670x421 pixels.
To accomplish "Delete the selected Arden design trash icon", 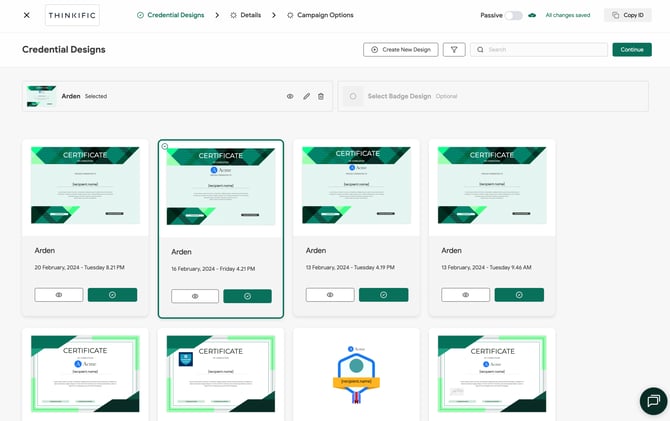I will click(321, 97).
